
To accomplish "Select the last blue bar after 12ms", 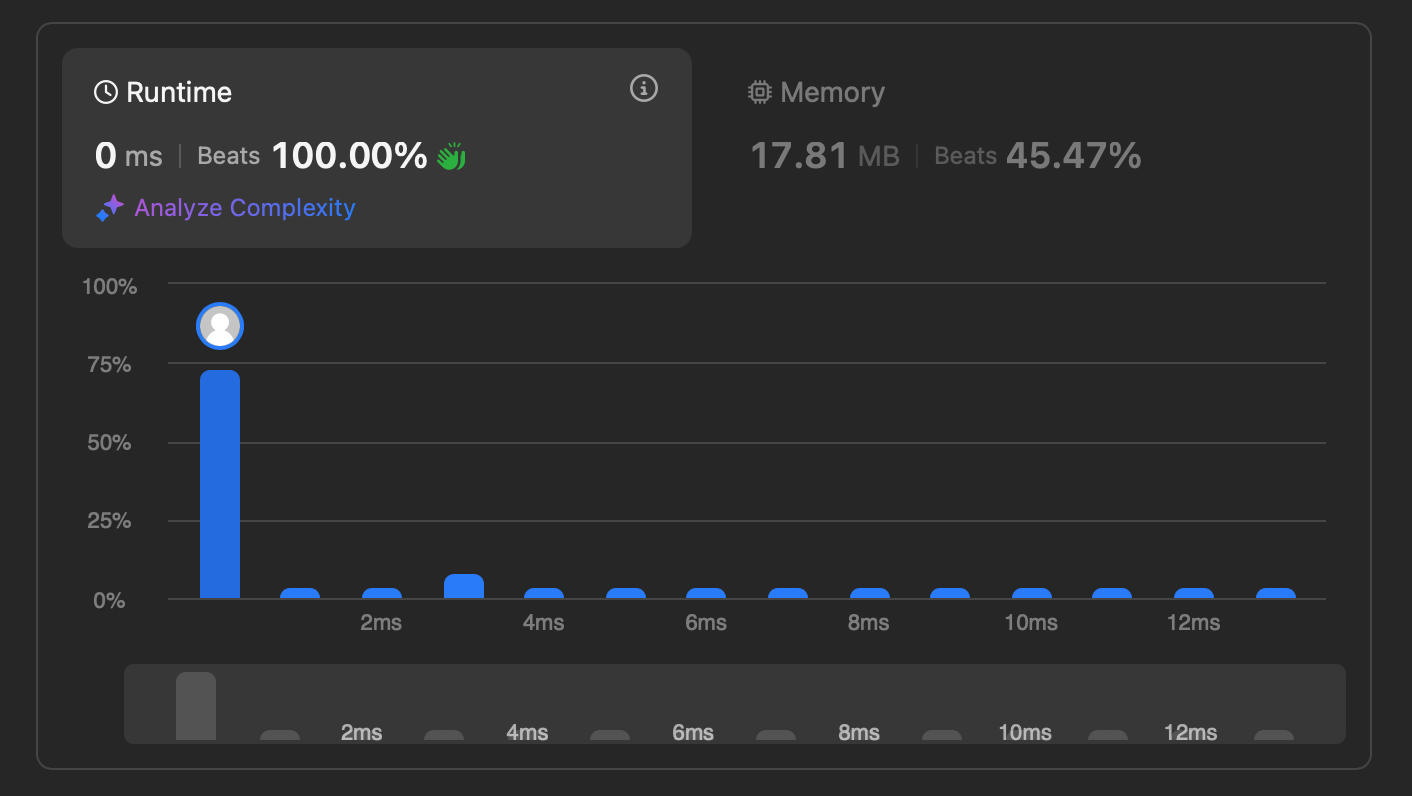I will tap(1276, 593).
